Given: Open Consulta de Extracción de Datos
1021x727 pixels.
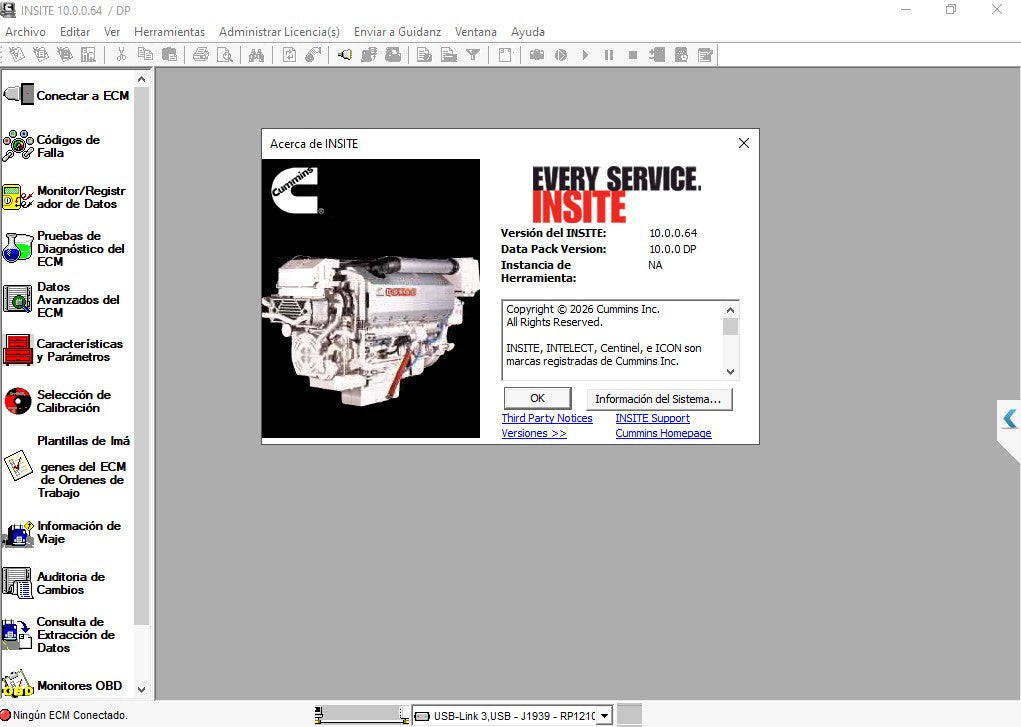Looking at the screenshot, I should (x=59, y=634).
